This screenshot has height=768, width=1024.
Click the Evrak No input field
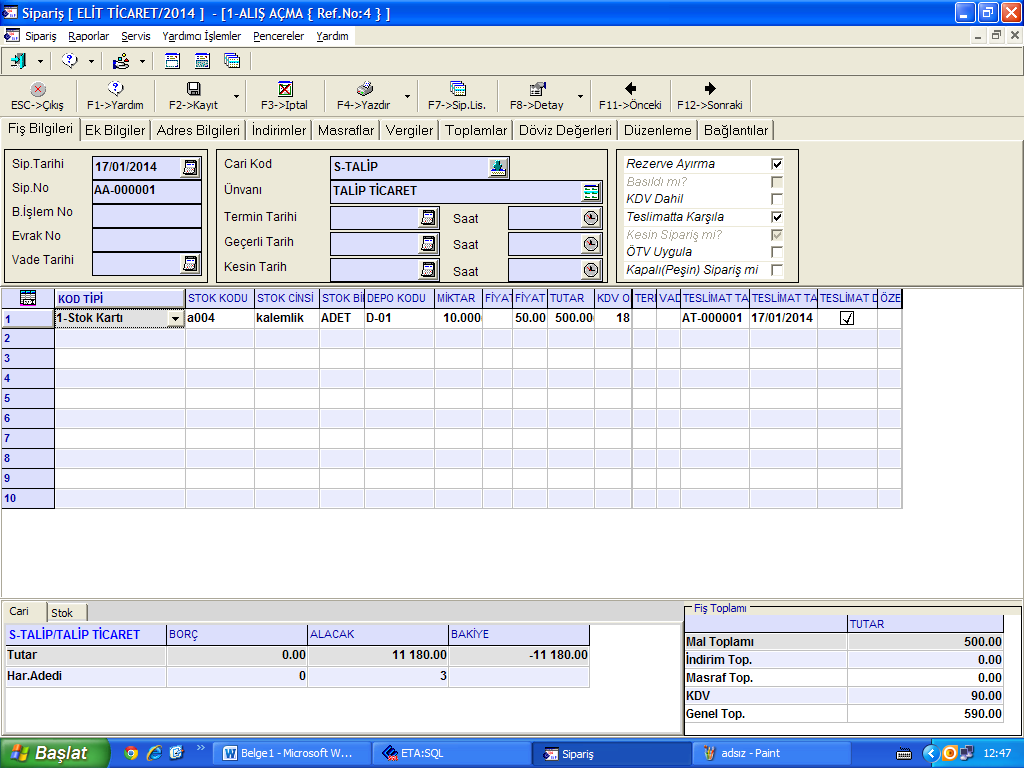point(147,239)
